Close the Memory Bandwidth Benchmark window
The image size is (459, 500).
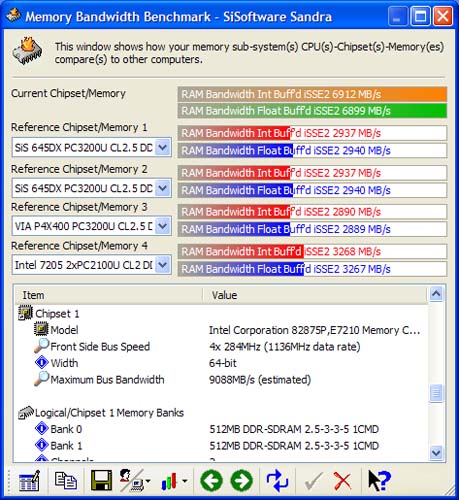pos(443,16)
